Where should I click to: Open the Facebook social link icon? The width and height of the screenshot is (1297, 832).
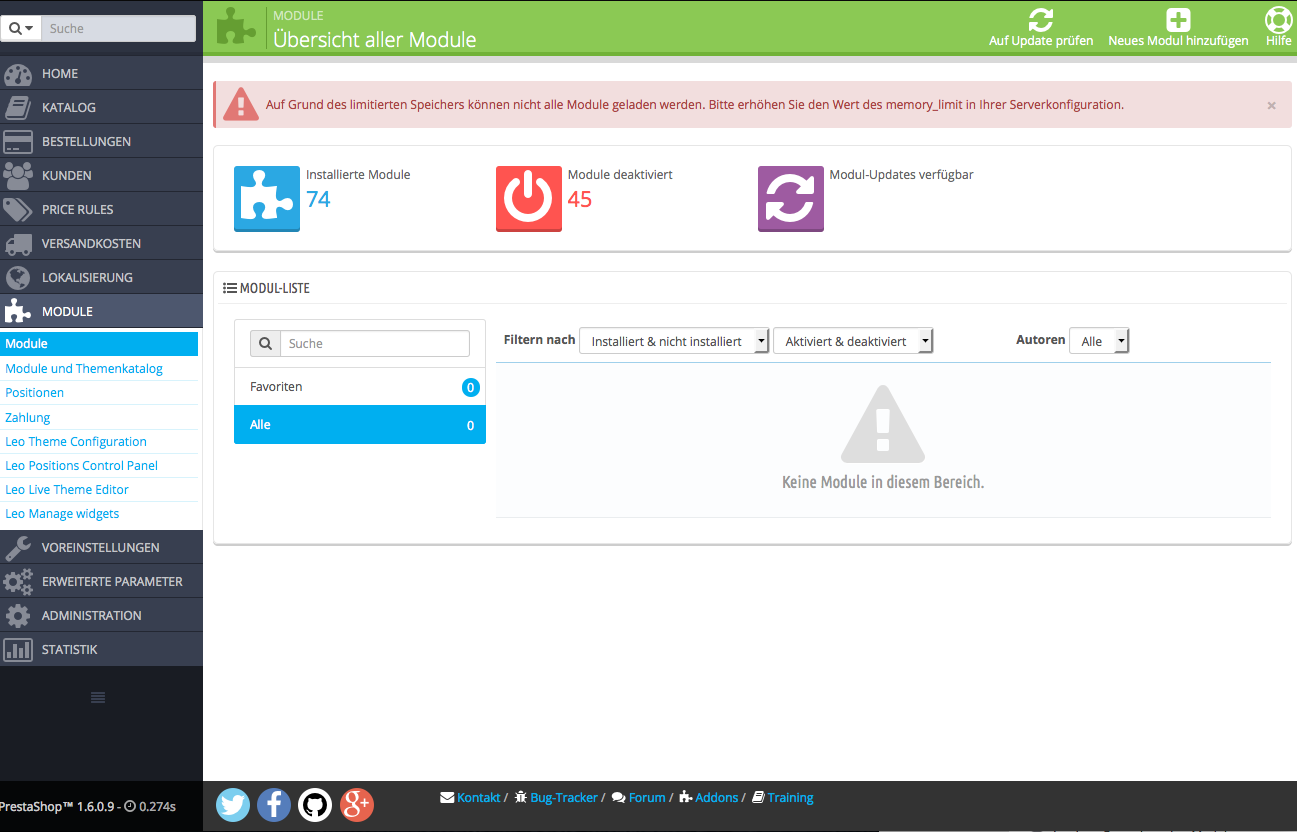point(274,804)
